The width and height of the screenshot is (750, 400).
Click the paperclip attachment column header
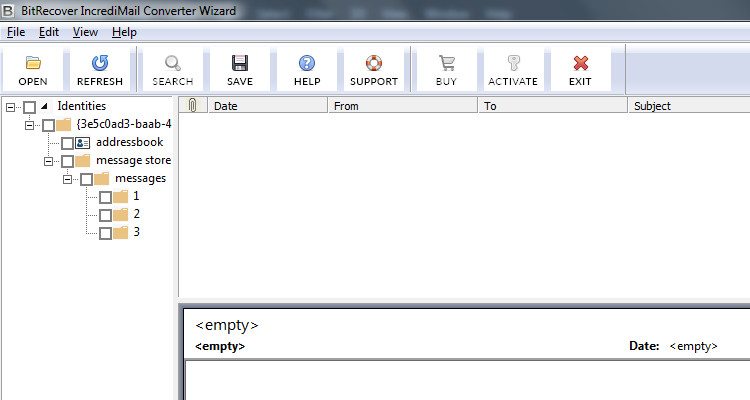pos(193,105)
